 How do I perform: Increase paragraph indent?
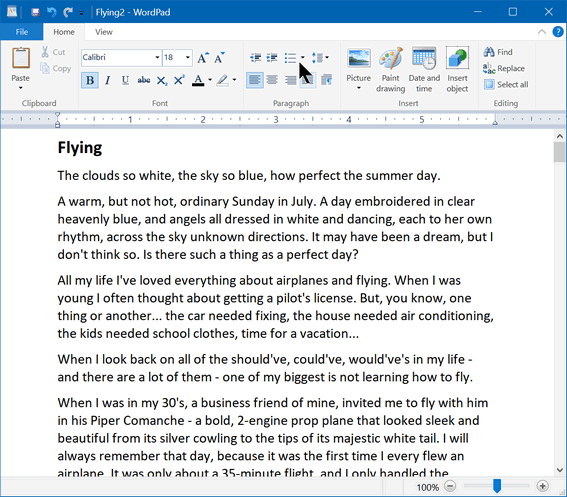pos(272,58)
